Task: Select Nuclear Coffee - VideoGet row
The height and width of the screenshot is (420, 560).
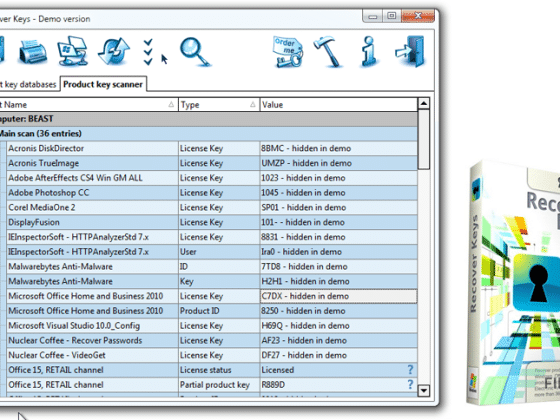Action: 212,355
